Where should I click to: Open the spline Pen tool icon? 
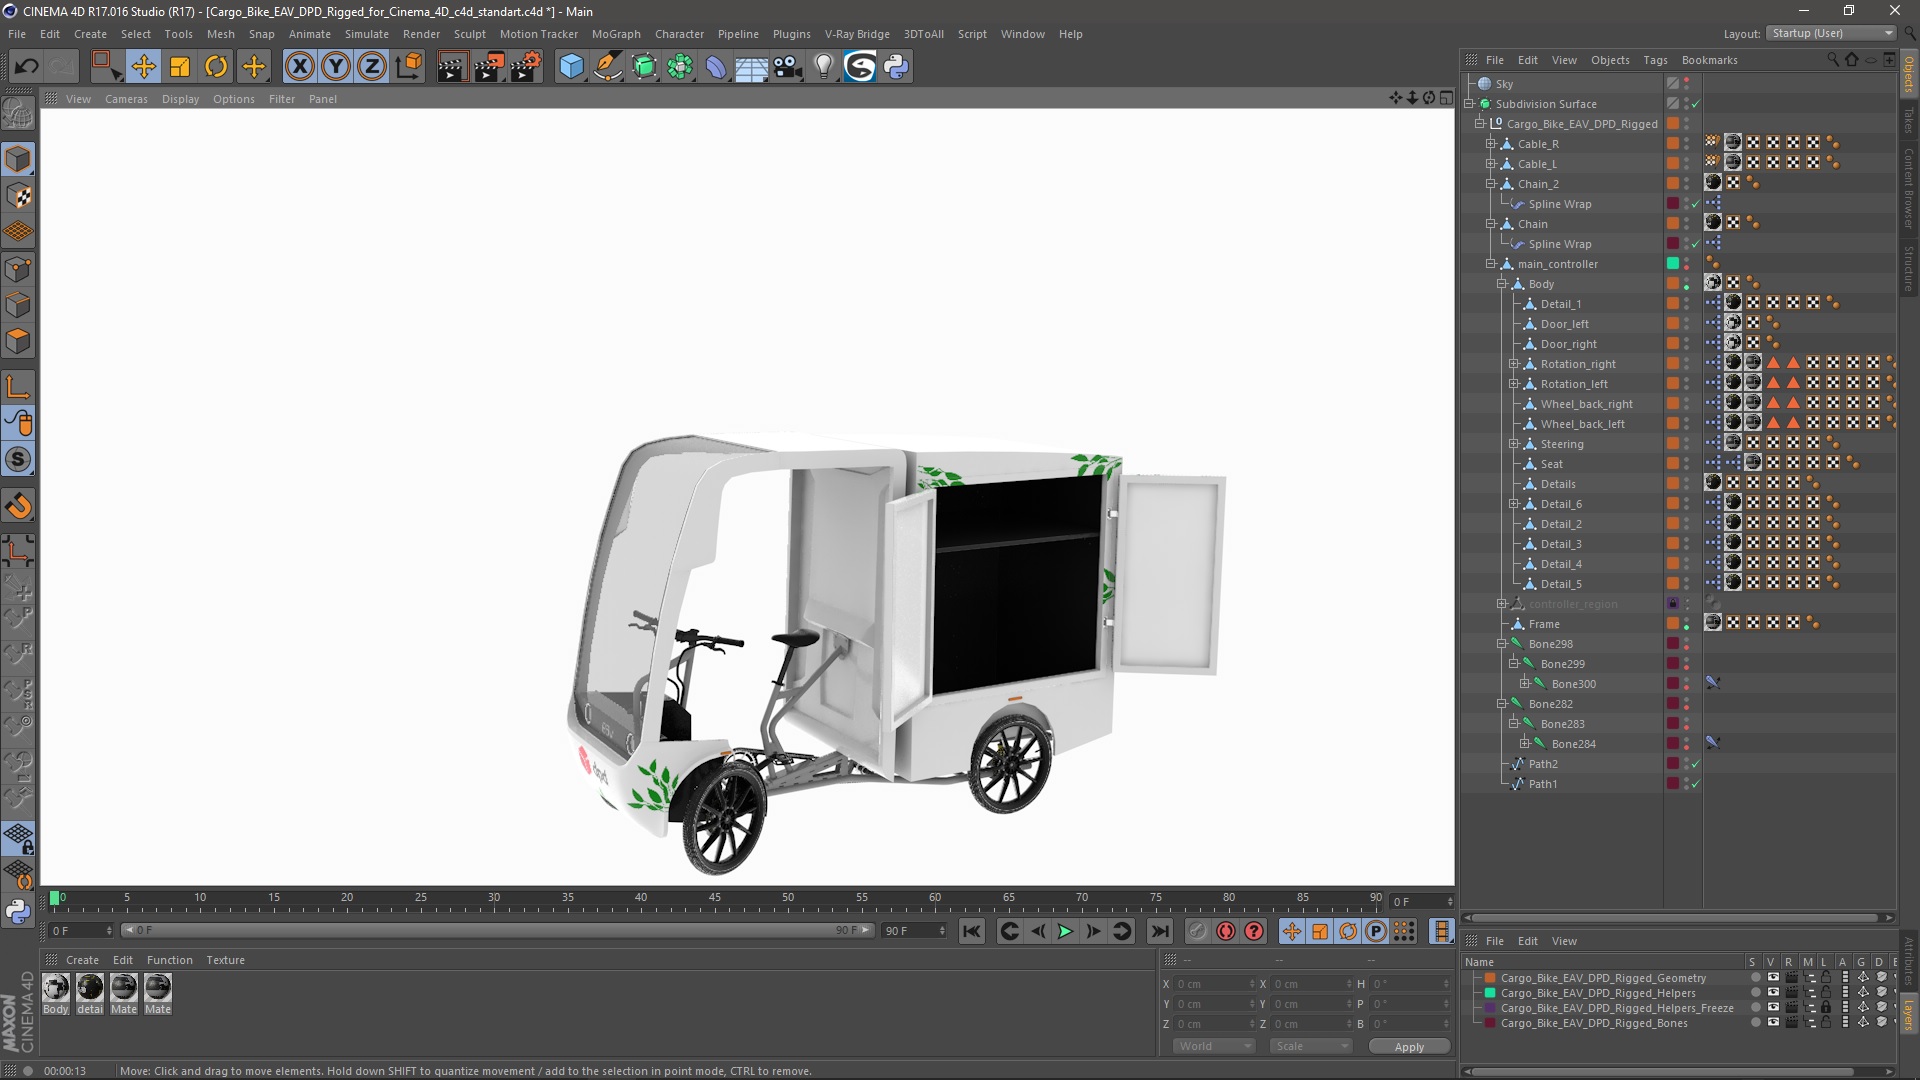click(x=607, y=67)
